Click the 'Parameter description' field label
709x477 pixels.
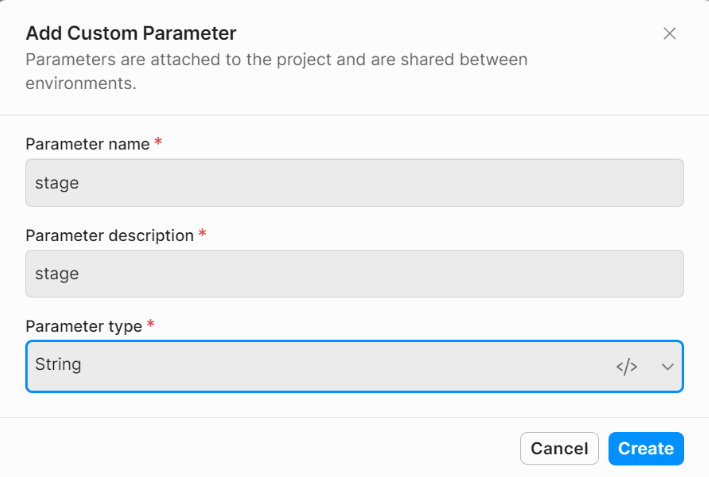coord(109,236)
